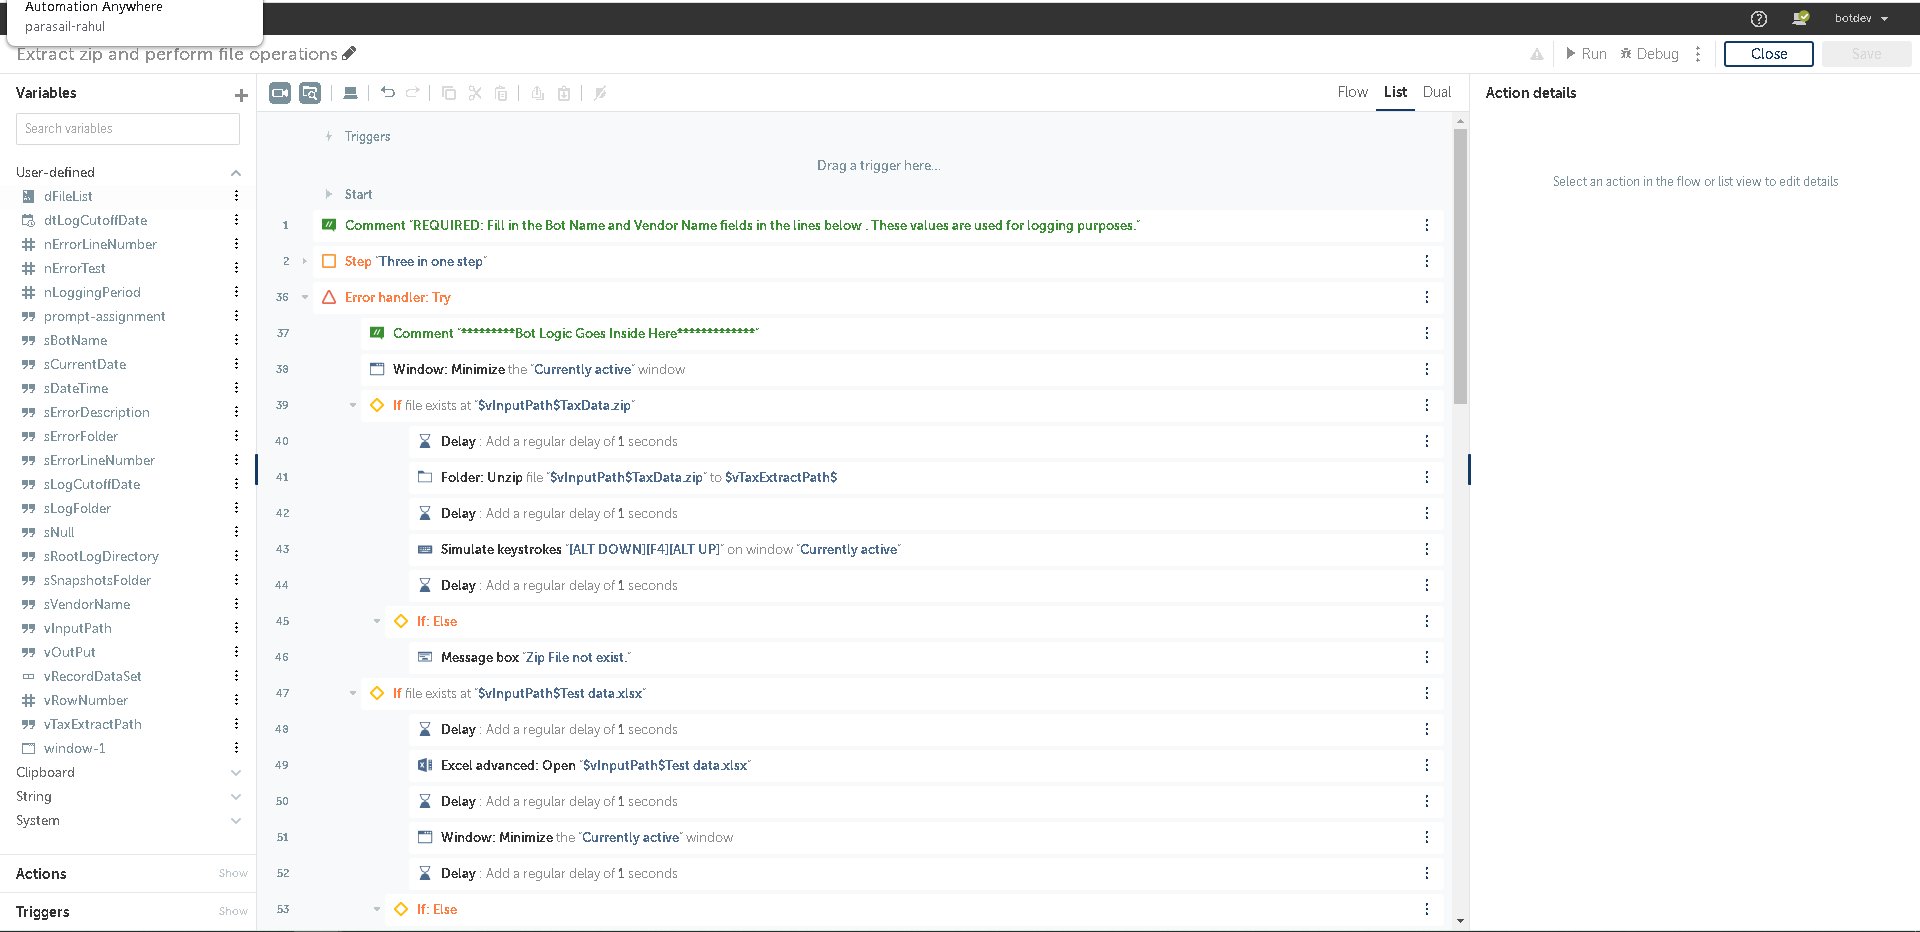Image resolution: width=1920 pixels, height=932 pixels.
Task: Select the If Else on line 53
Action: [913, 909]
